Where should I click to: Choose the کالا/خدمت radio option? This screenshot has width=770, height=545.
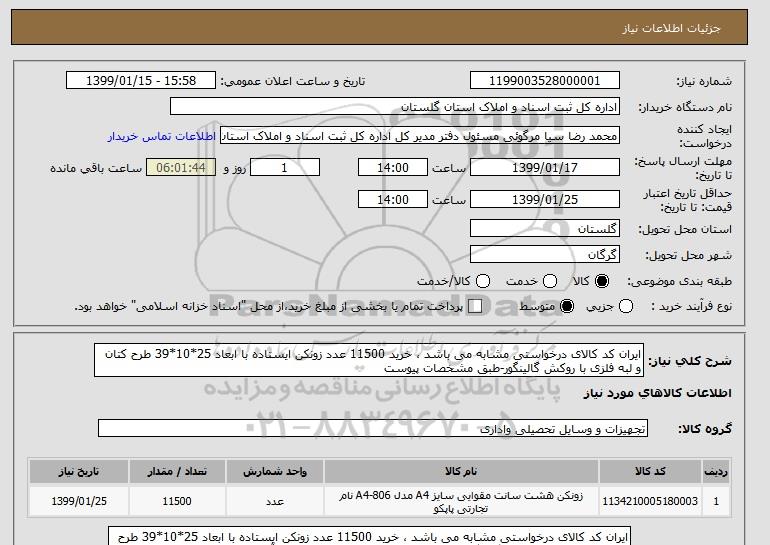(483, 281)
